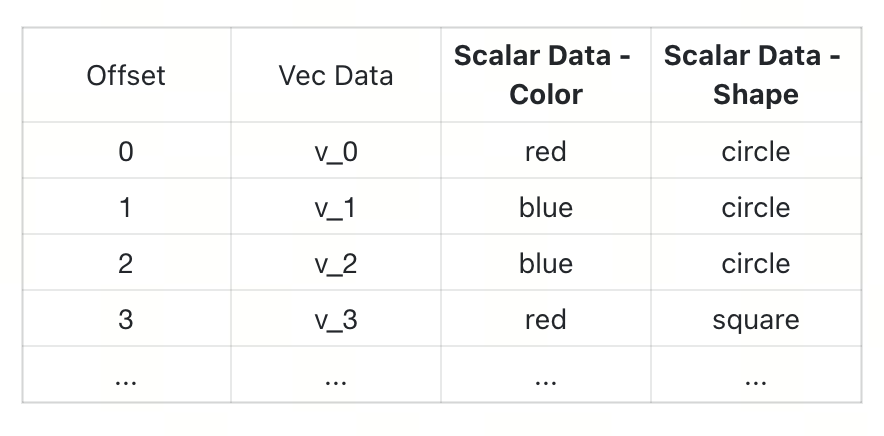This screenshot has width=884, height=436.
Task: Click offset cell with value 2
Action: pyautogui.click(x=126, y=263)
